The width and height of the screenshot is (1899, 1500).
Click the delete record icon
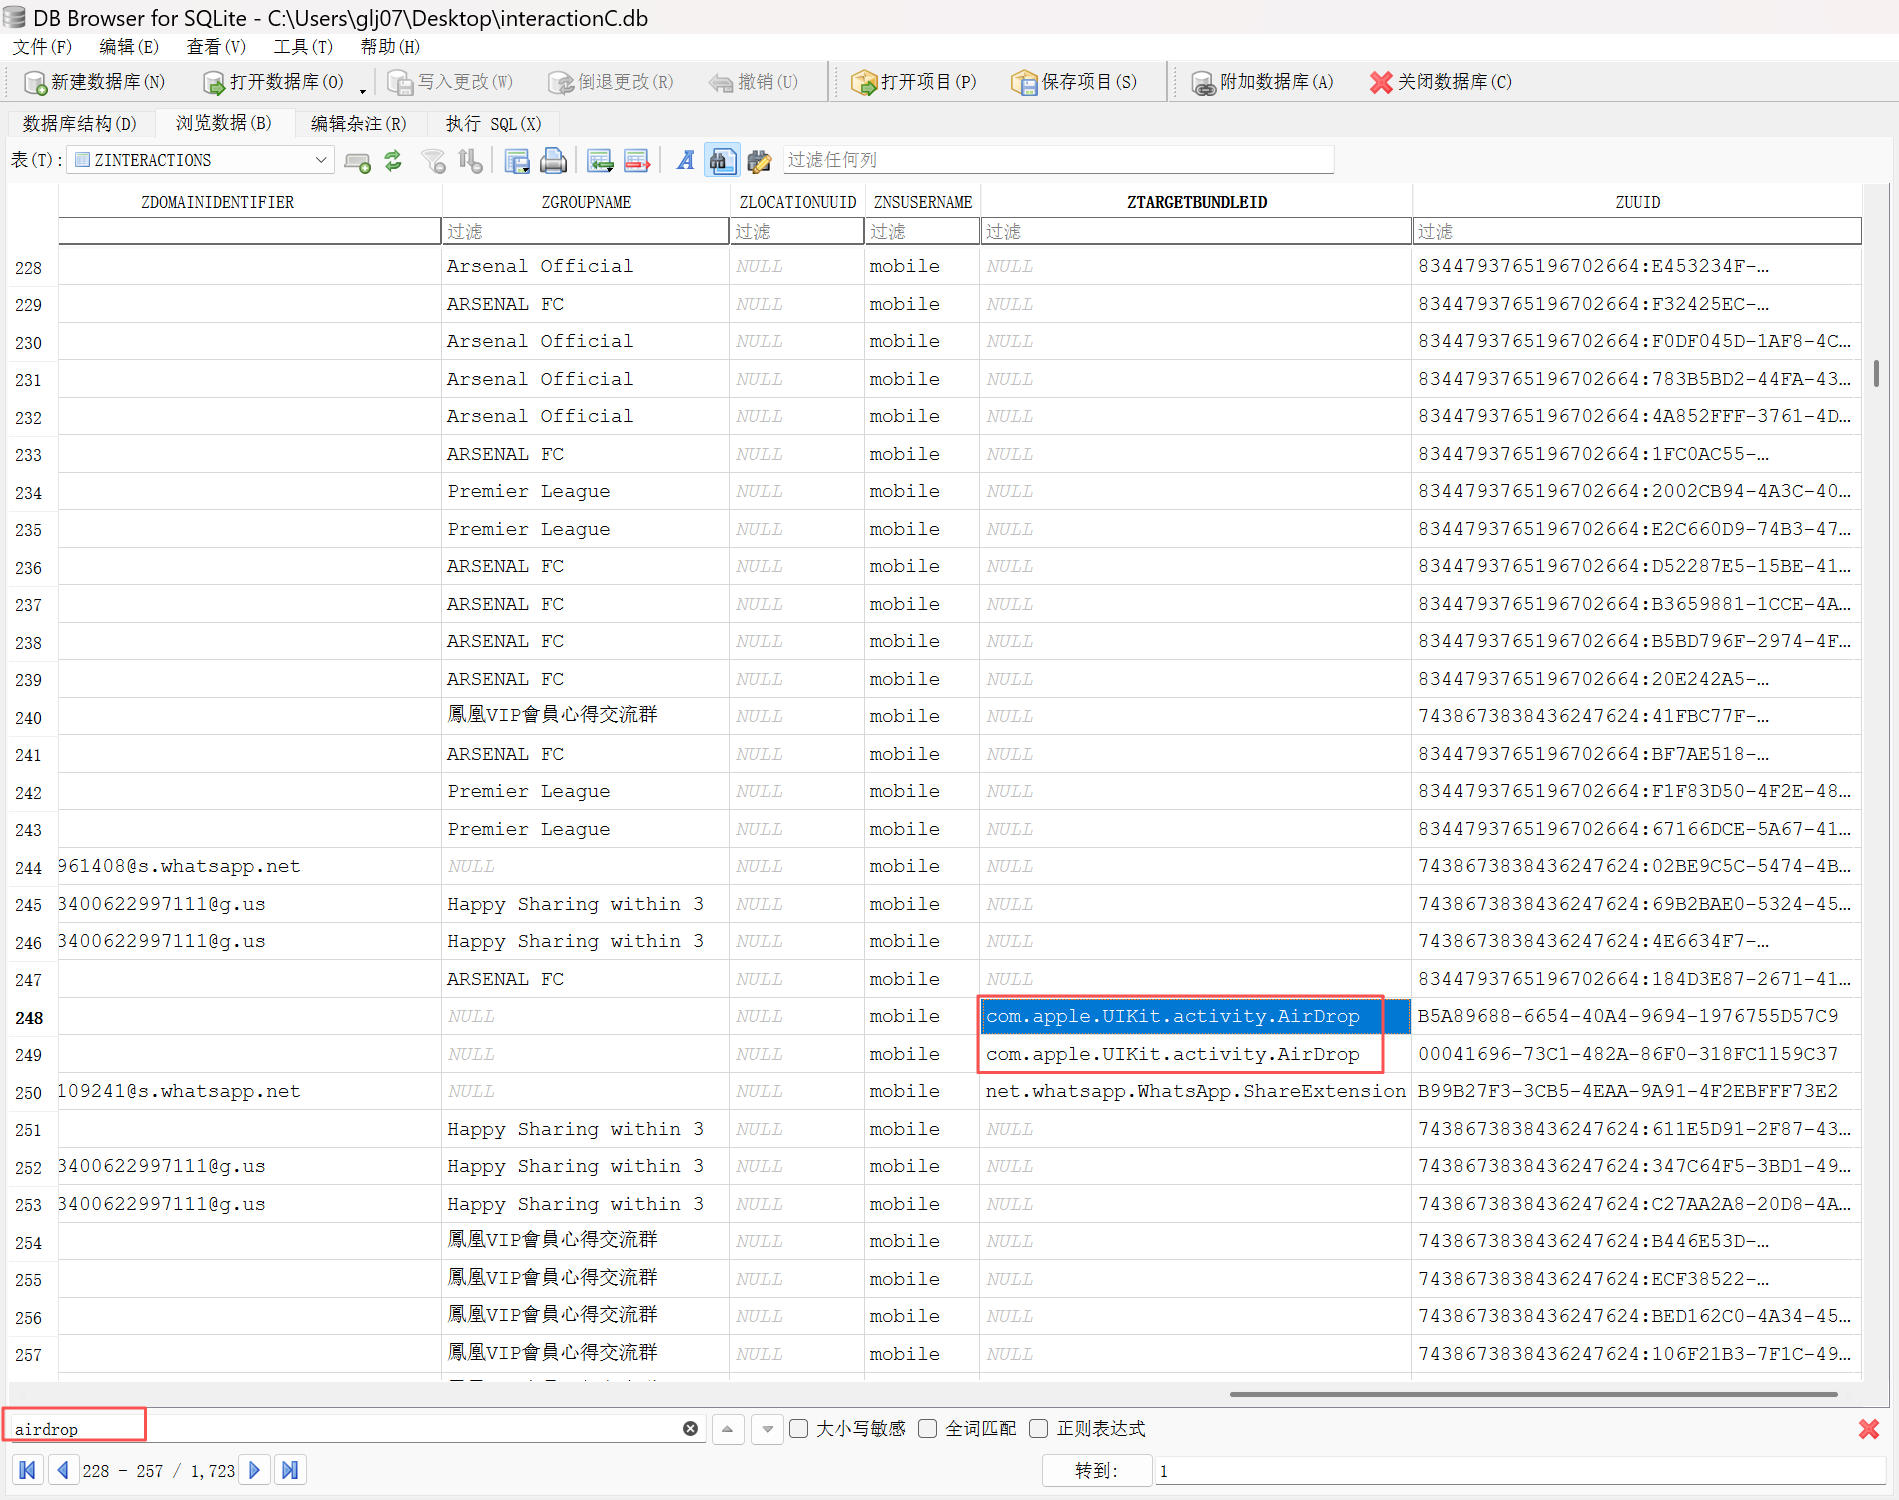coord(636,161)
